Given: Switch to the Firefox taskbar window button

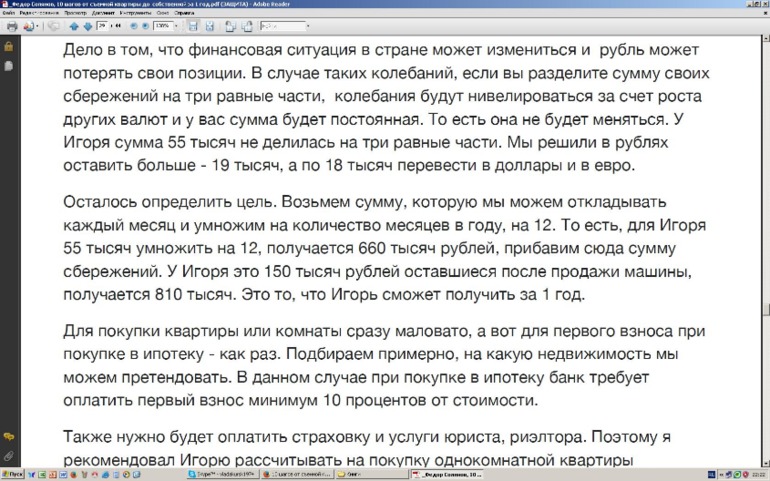Looking at the screenshot, I should pyautogui.click(x=298, y=475).
